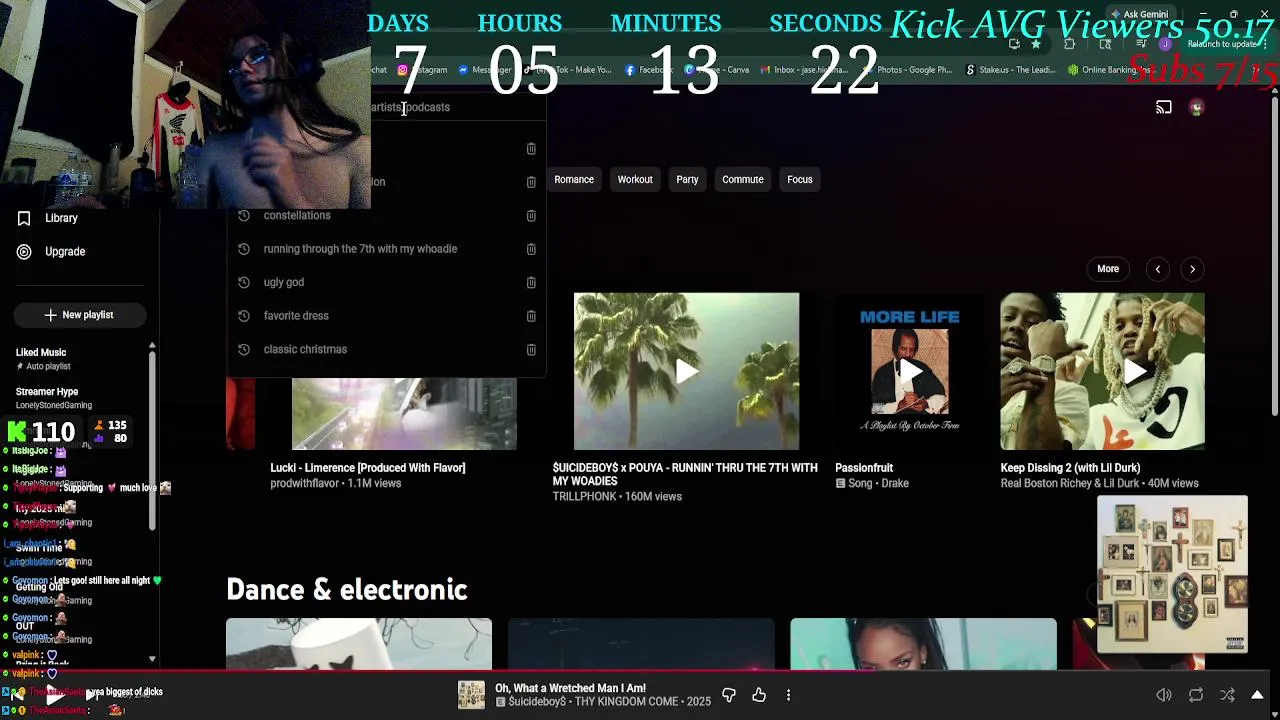
Task: Open 'TRILLPHONK' channel link
Action: click(585, 497)
